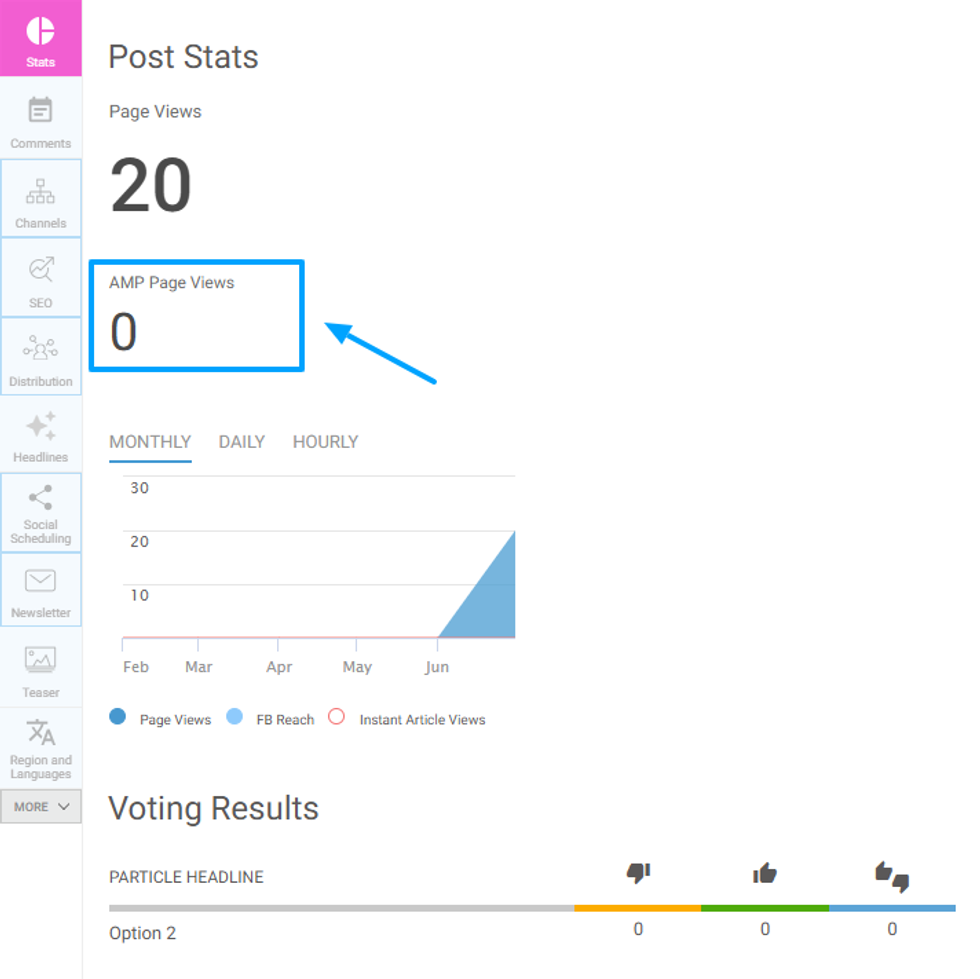This screenshot has height=979, width=980.
Task: Click the AMP Page Views stat box
Action: point(196,316)
